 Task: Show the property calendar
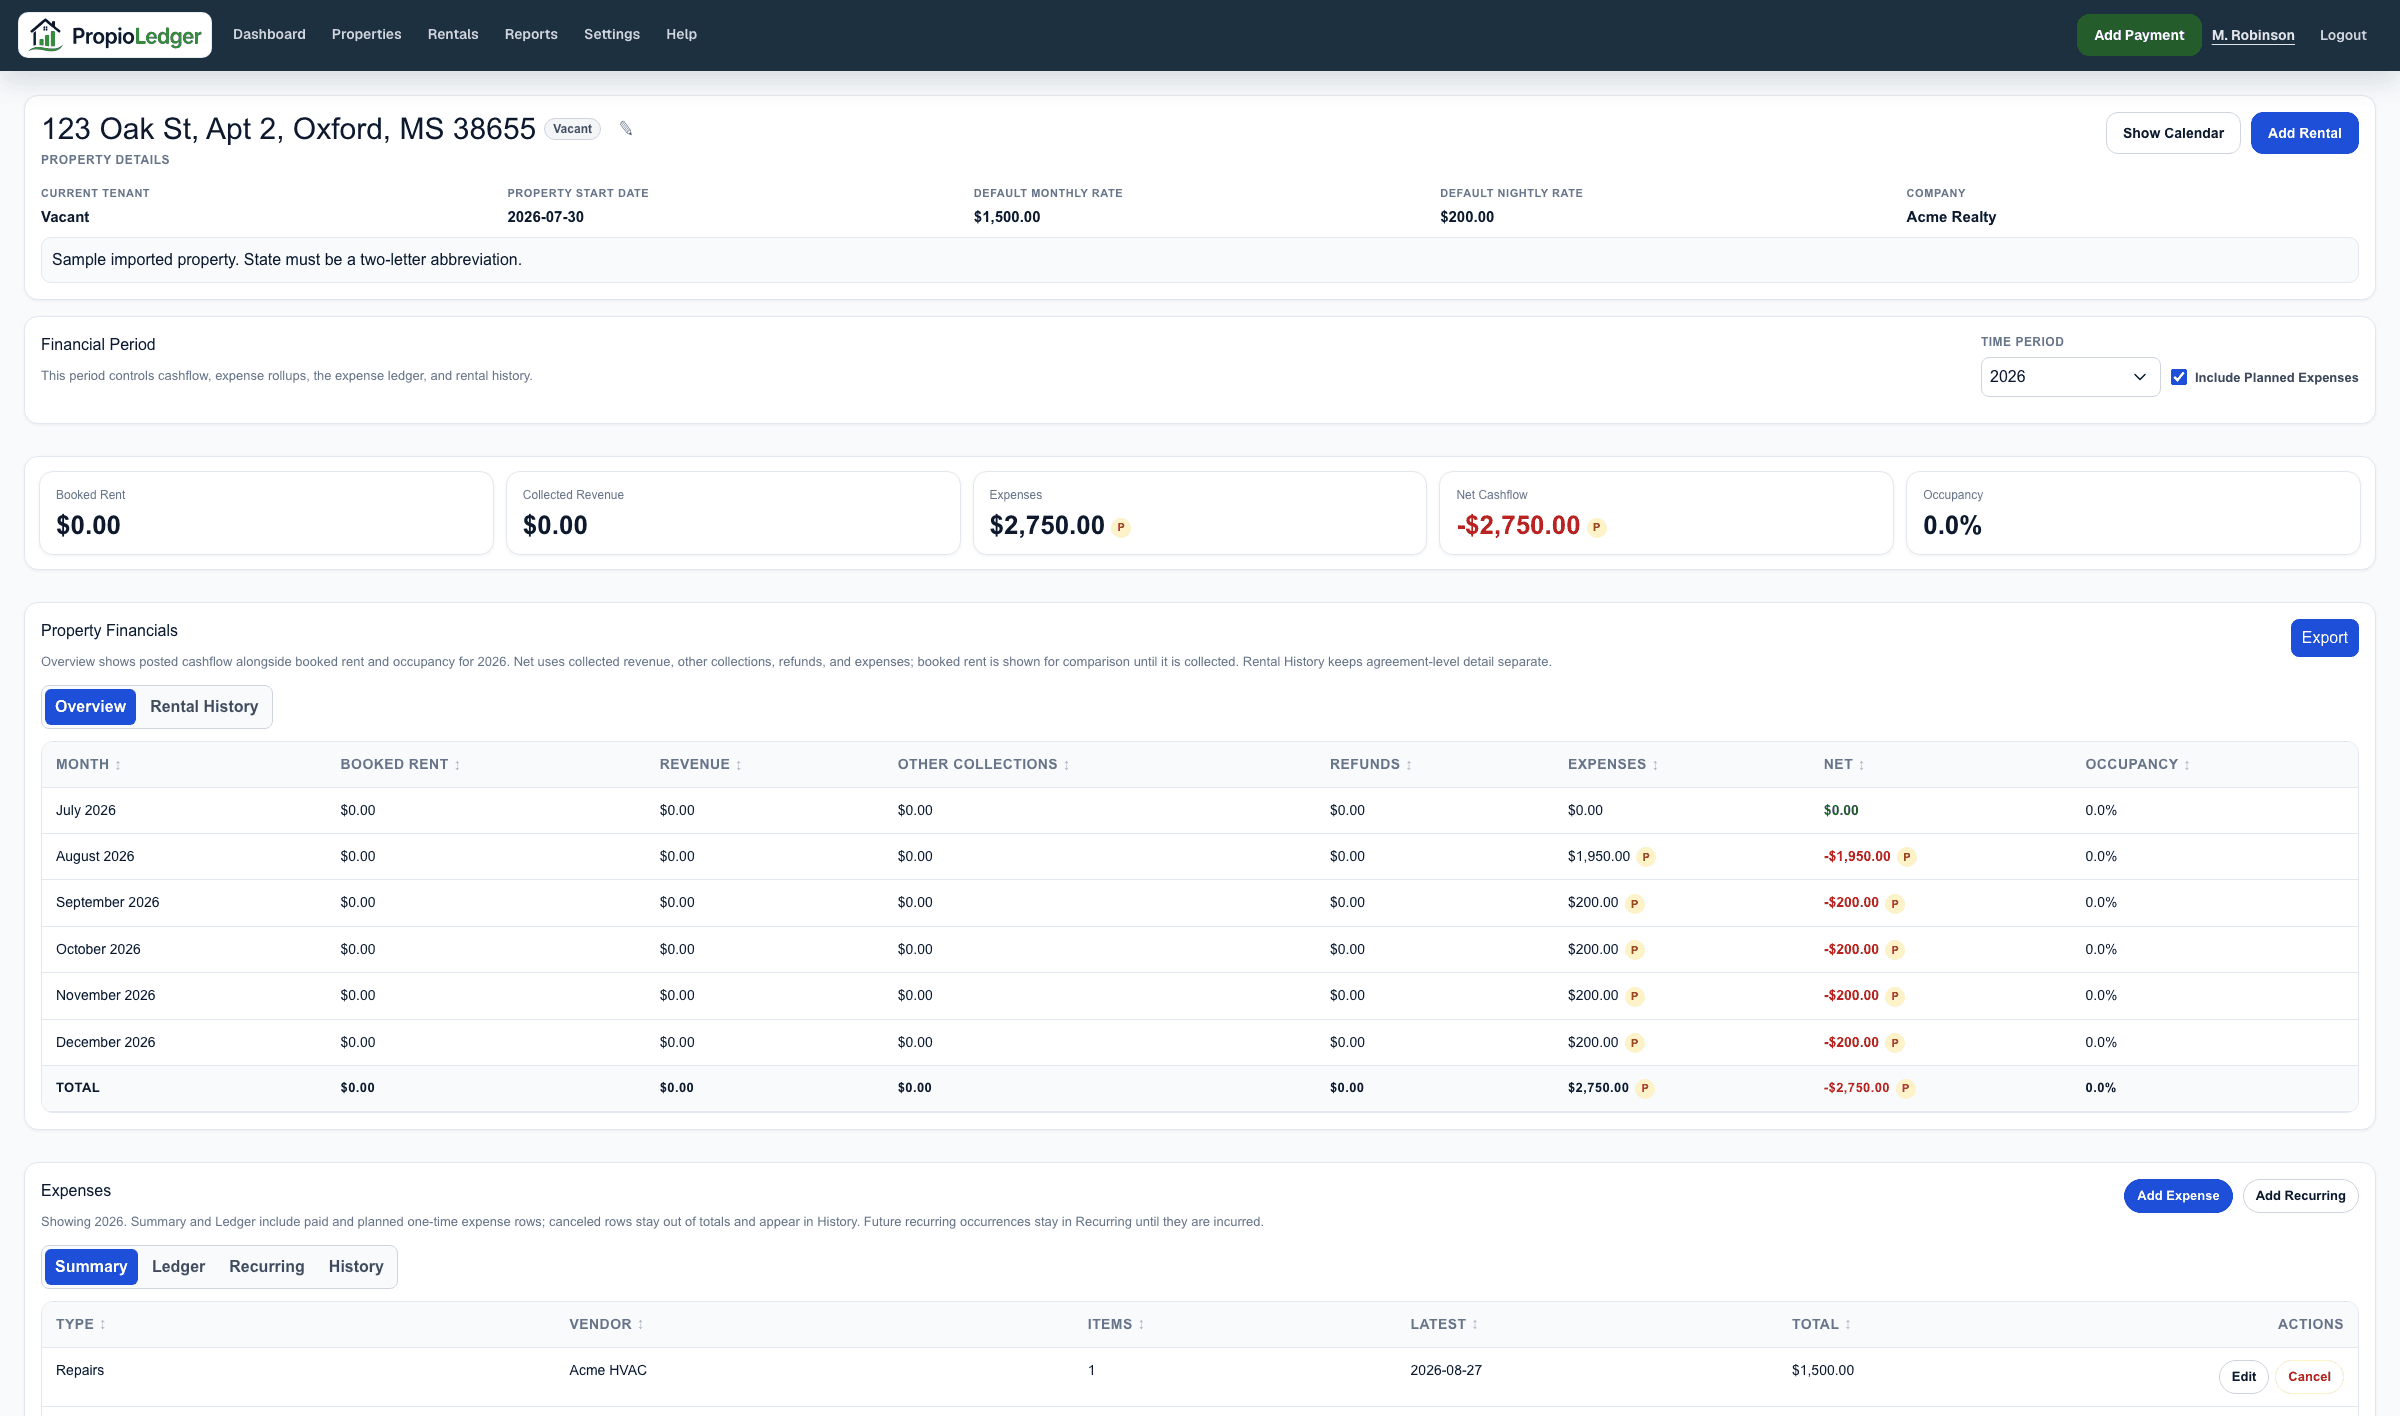[2173, 133]
